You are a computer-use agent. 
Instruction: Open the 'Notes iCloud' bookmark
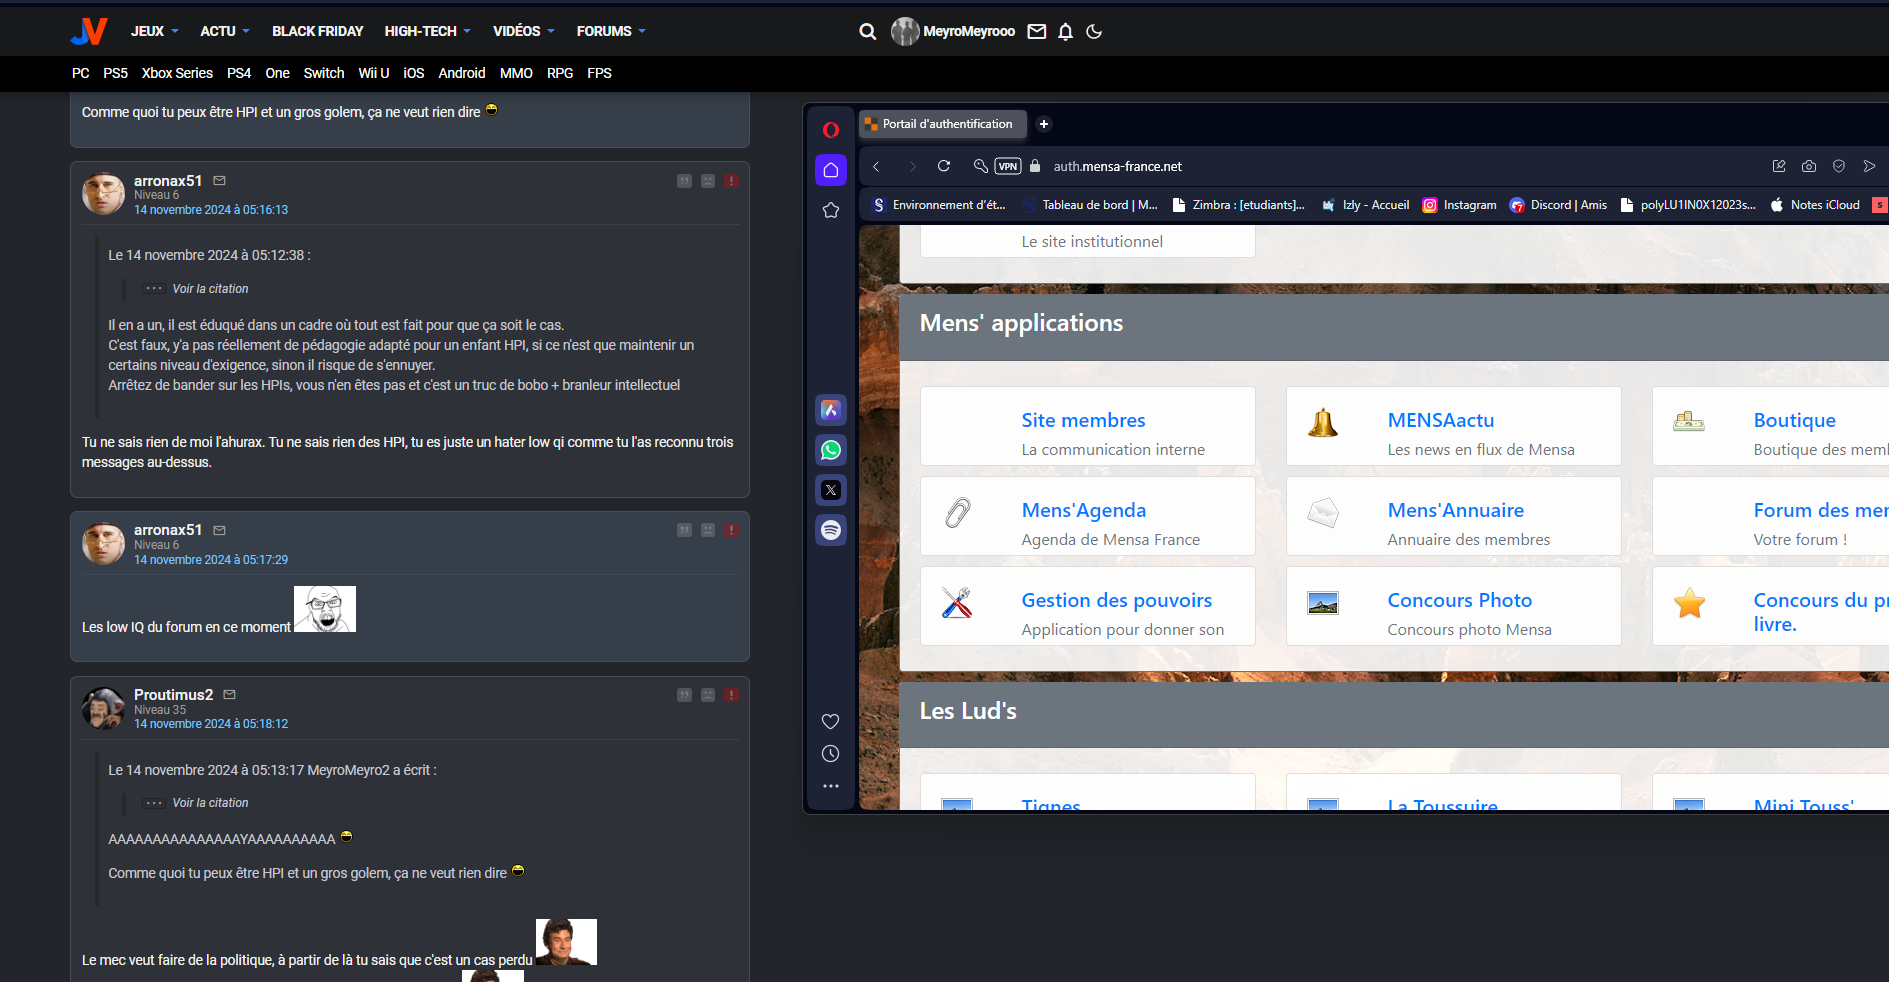pyautogui.click(x=1815, y=205)
